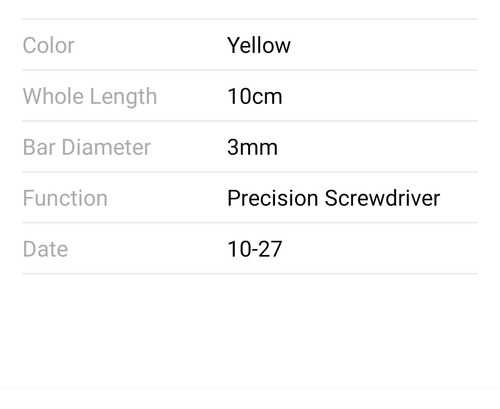Click the divider between Whole Length and Bar Diameter
The height and width of the screenshot is (409, 500).
(250, 121)
